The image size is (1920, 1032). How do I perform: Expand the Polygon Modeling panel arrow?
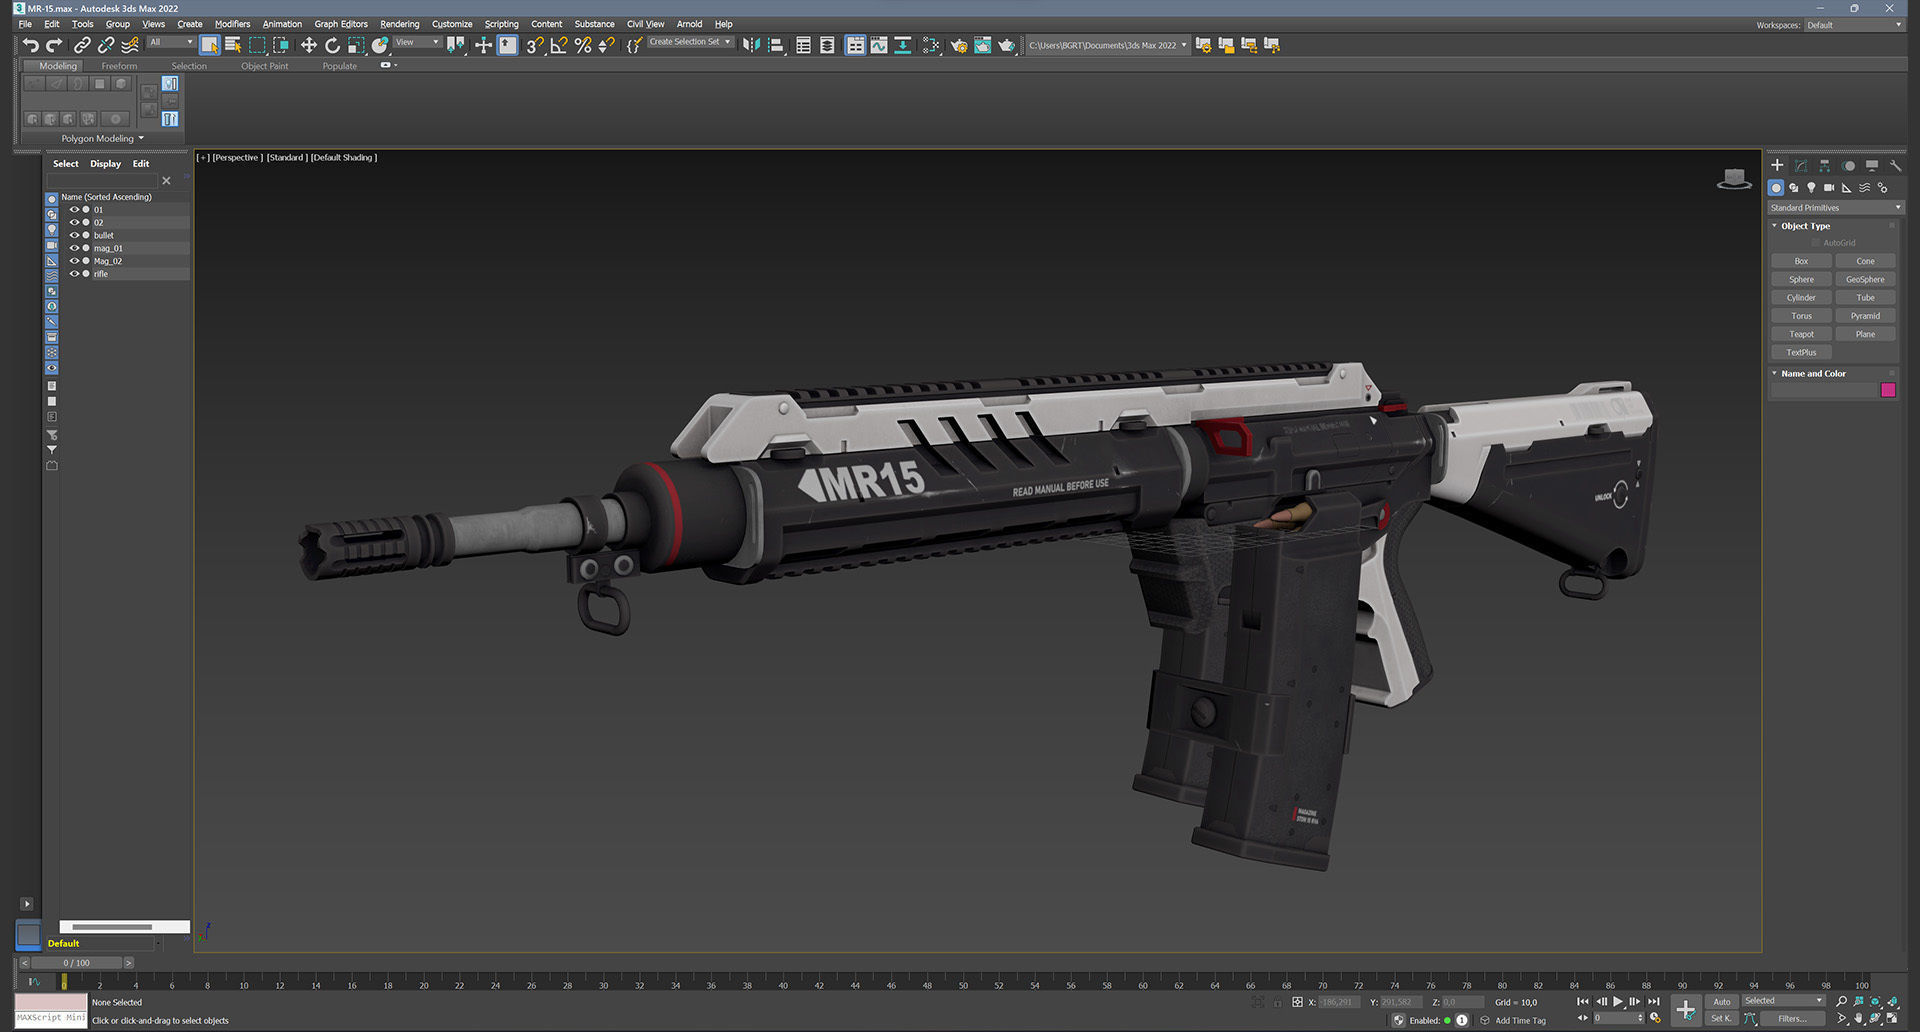click(x=141, y=138)
